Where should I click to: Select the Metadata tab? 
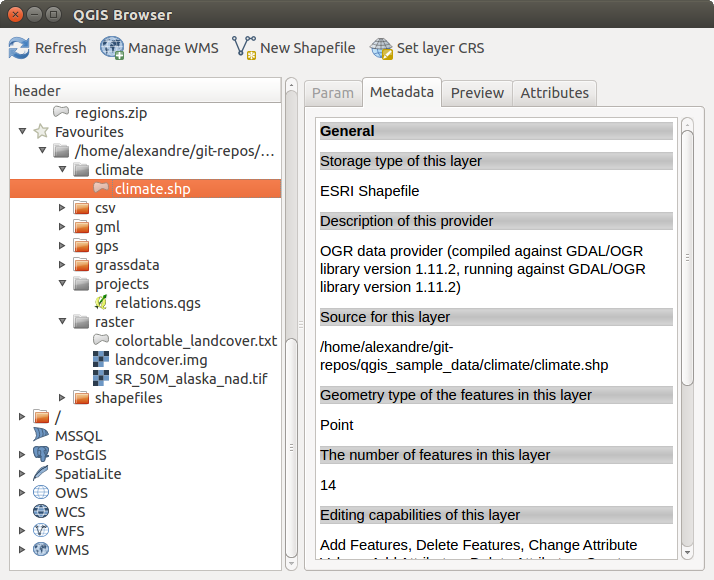pyautogui.click(x=402, y=92)
